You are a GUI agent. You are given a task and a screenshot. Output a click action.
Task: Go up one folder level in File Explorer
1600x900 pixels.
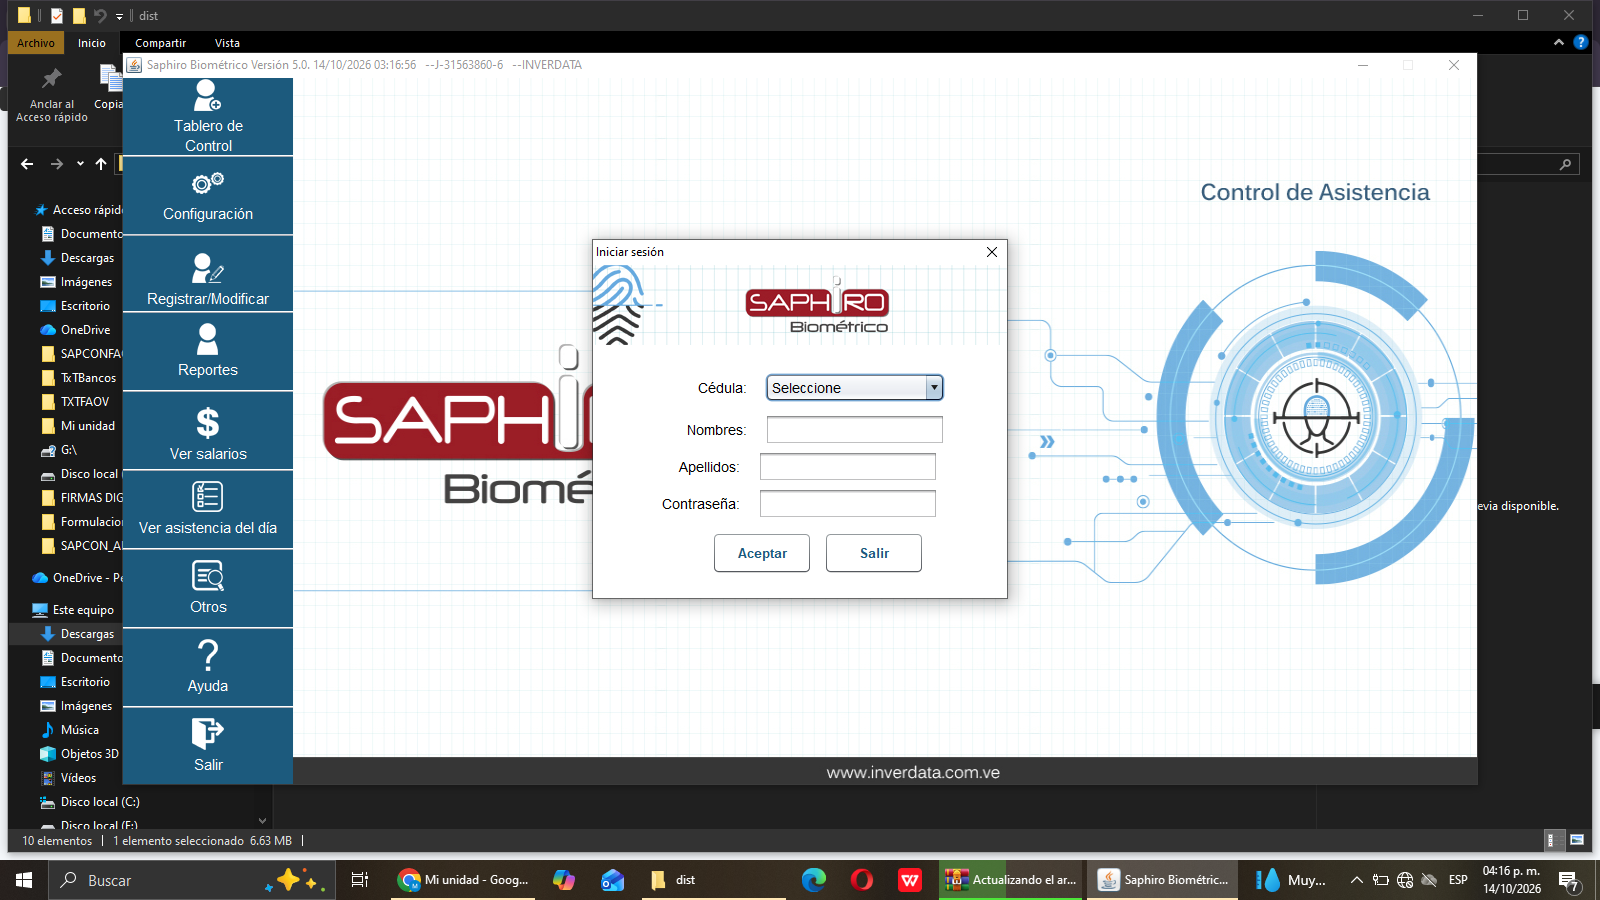point(101,164)
